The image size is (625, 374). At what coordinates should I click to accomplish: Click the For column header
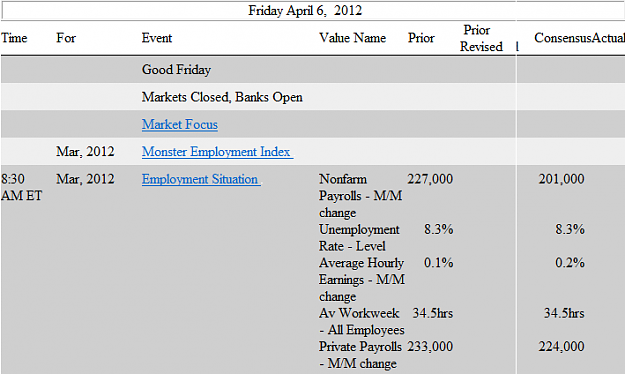pos(66,38)
